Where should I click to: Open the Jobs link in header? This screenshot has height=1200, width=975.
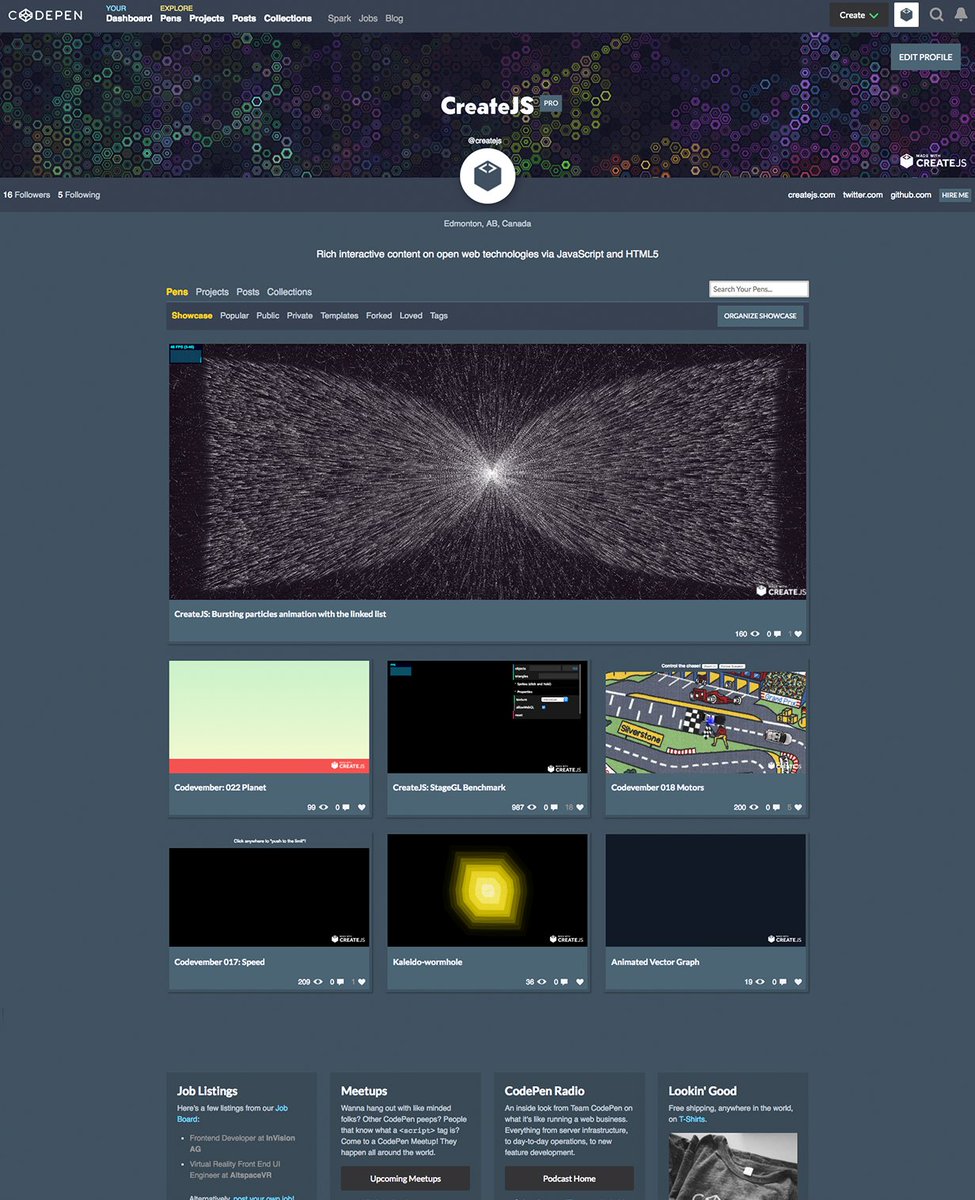[x=368, y=18]
